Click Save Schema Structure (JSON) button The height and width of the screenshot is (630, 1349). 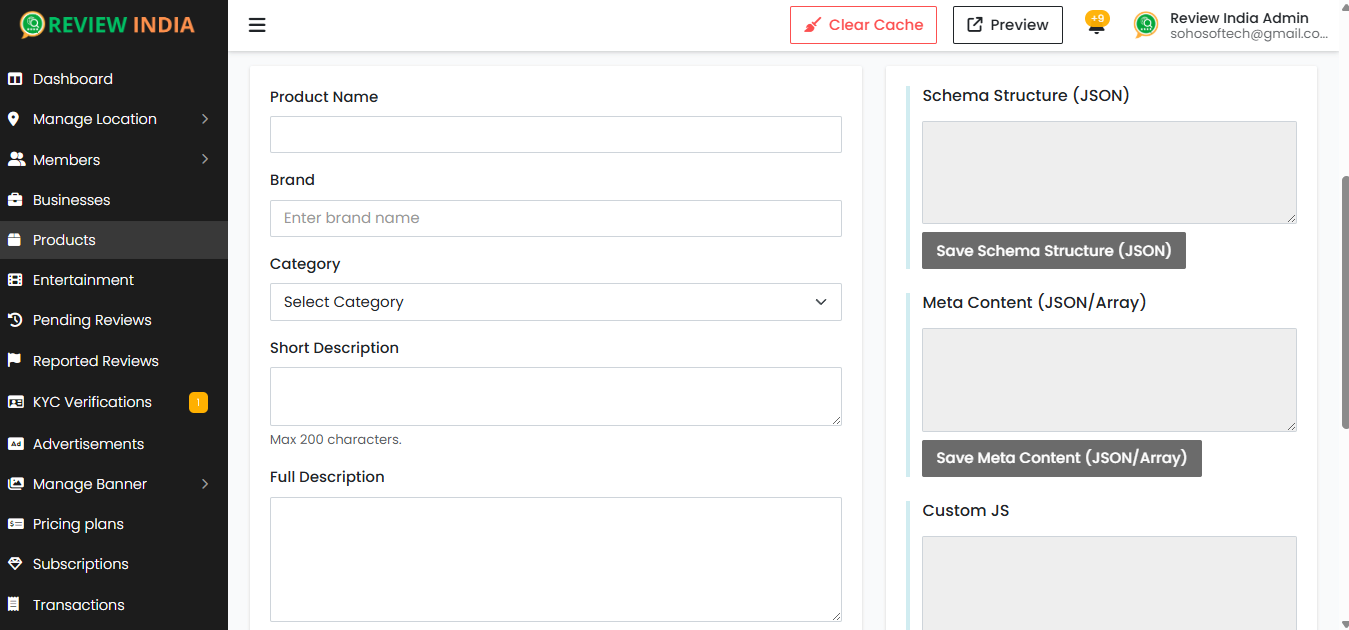coord(1054,251)
